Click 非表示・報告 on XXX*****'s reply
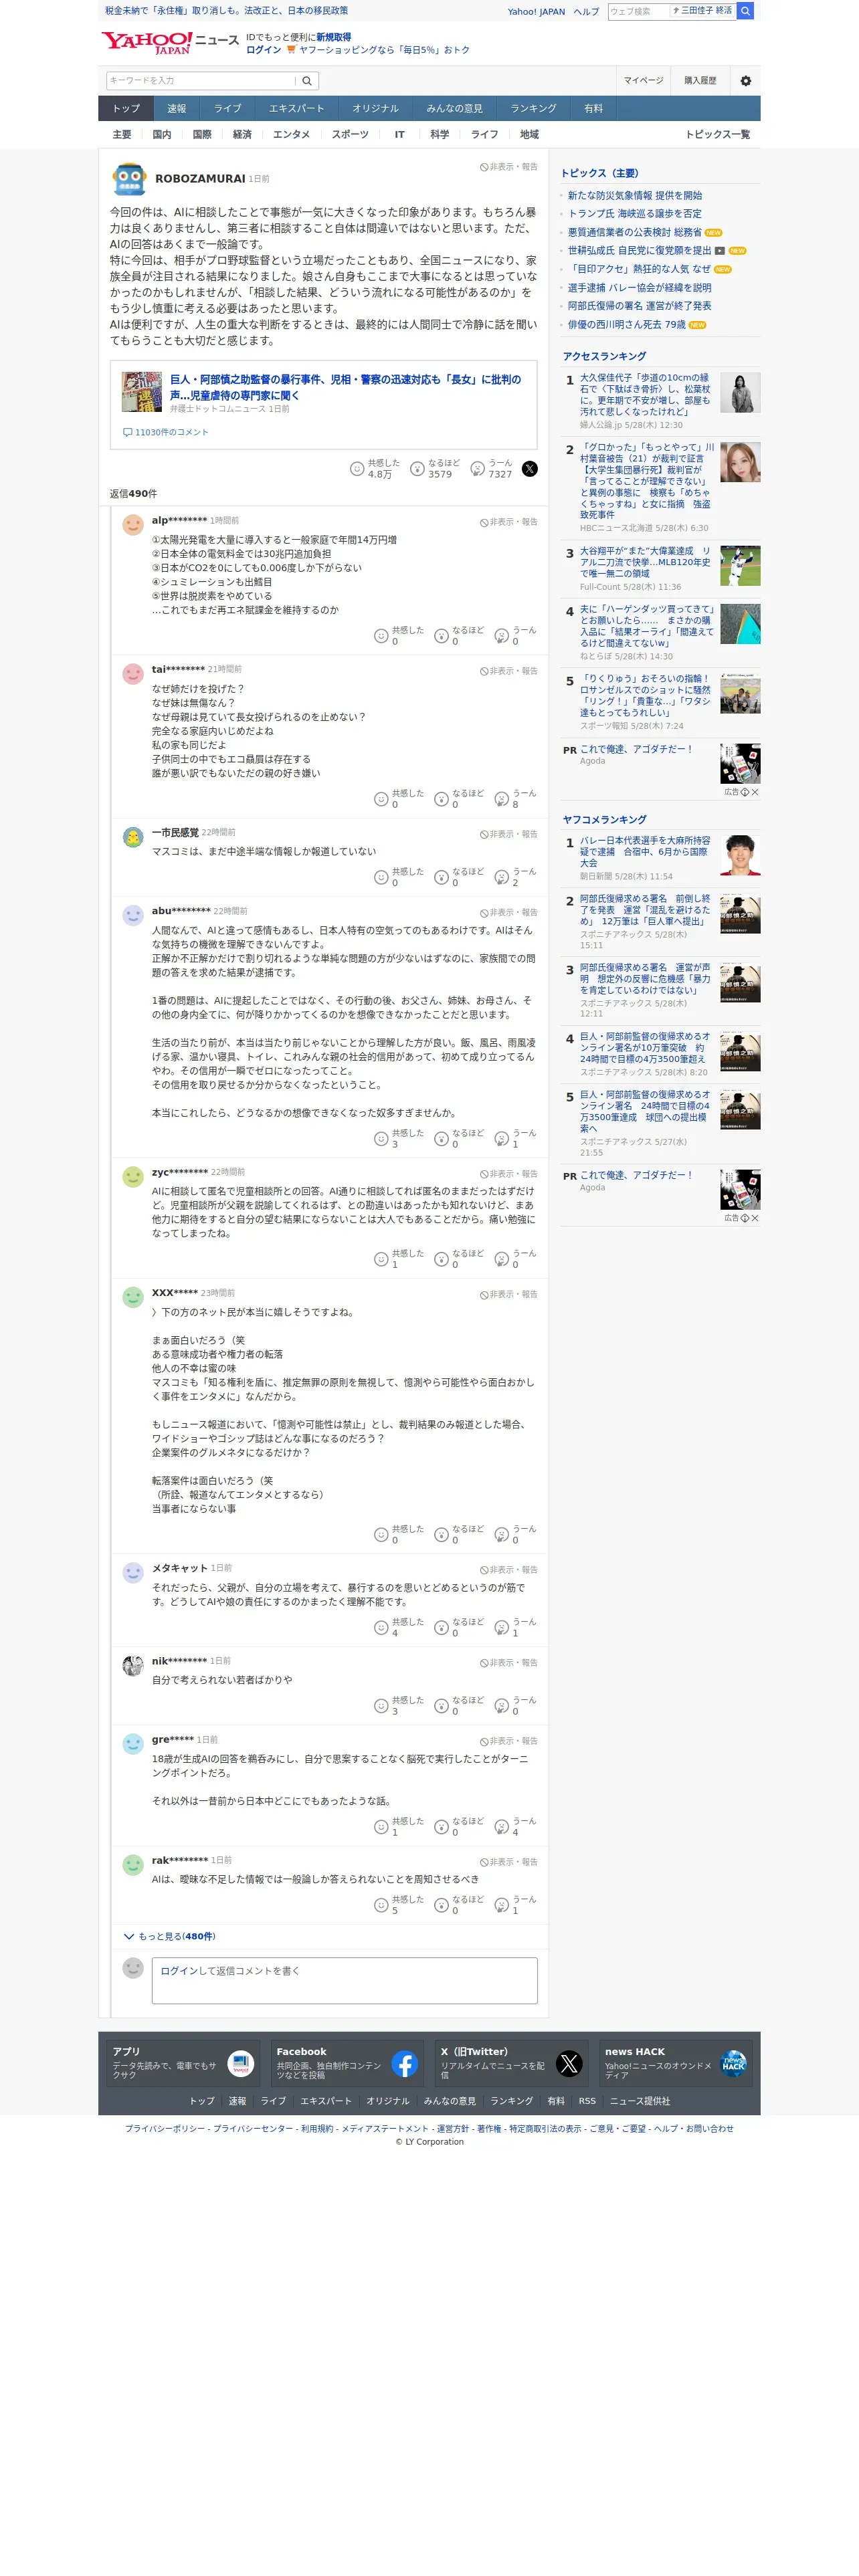Image resolution: width=859 pixels, height=2576 pixels. [508, 1295]
